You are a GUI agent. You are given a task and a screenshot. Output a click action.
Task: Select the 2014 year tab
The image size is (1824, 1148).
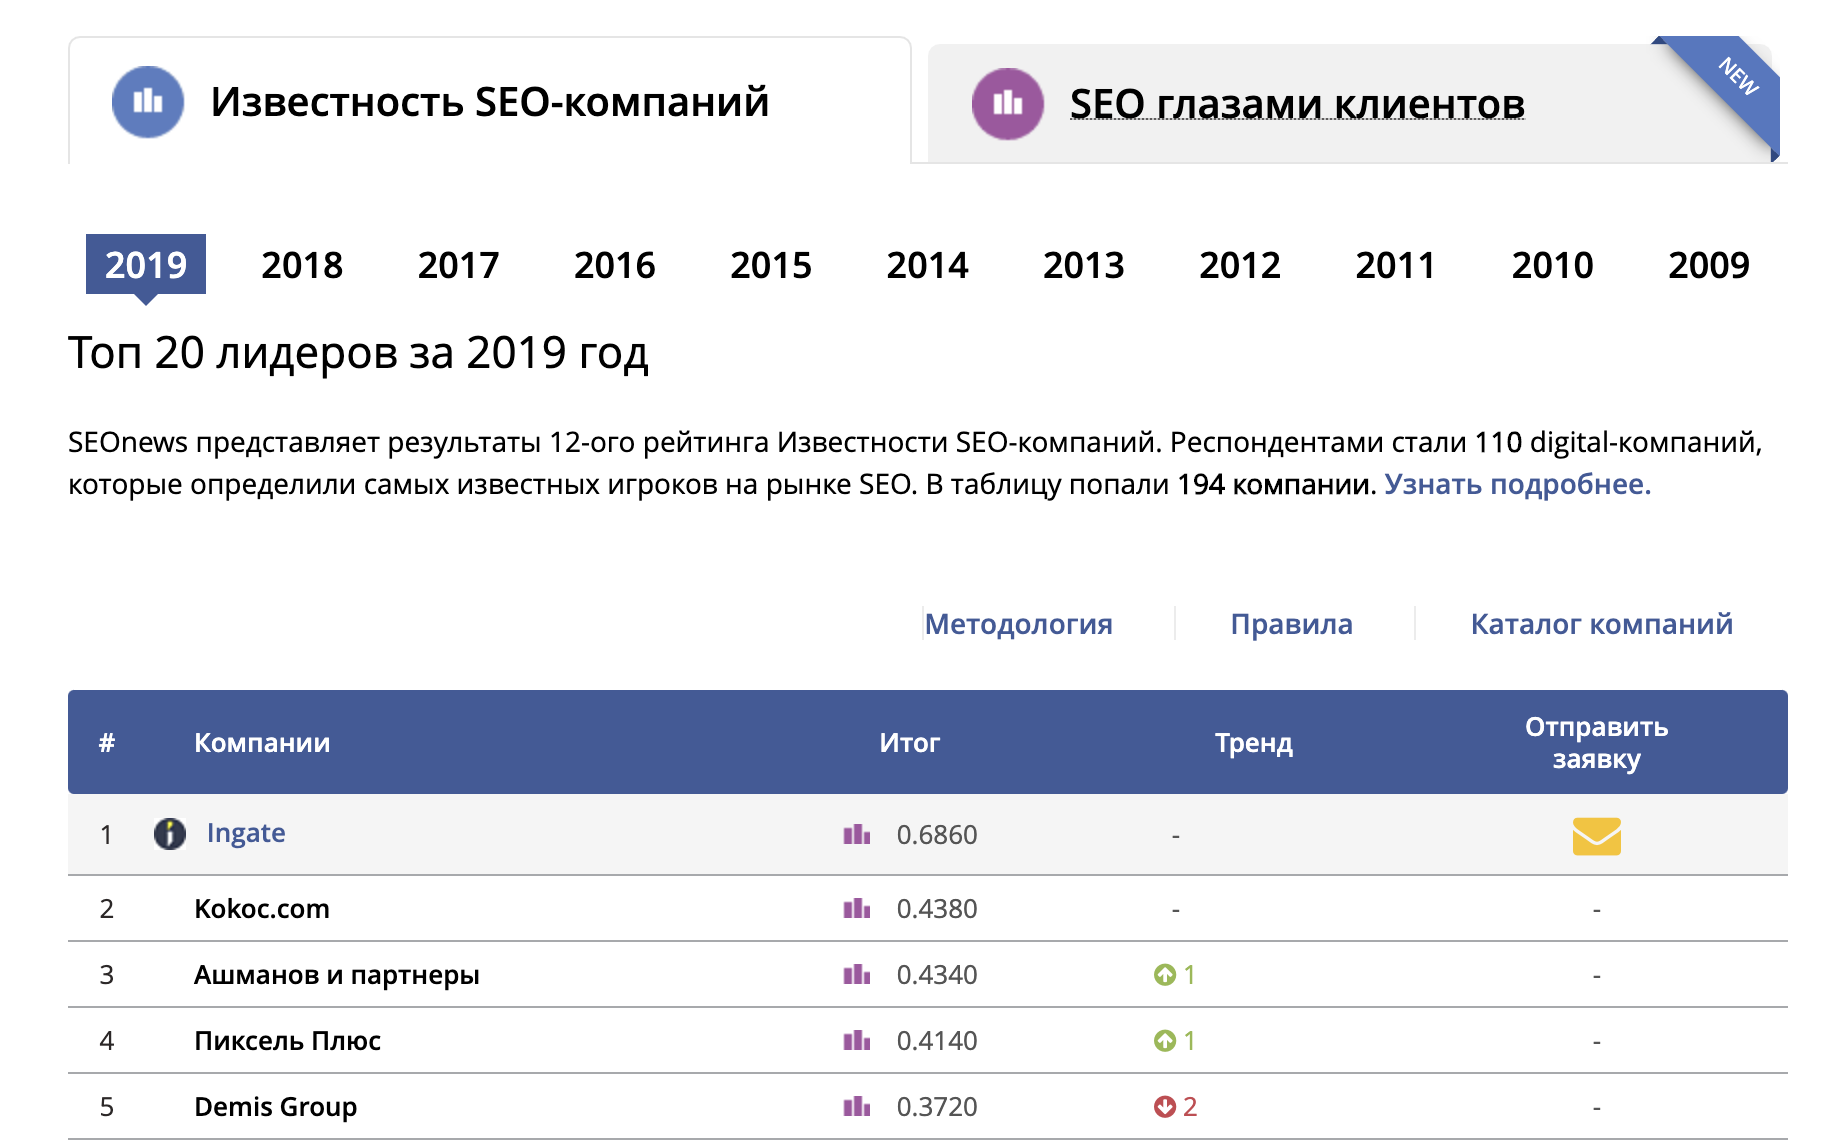point(927,265)
